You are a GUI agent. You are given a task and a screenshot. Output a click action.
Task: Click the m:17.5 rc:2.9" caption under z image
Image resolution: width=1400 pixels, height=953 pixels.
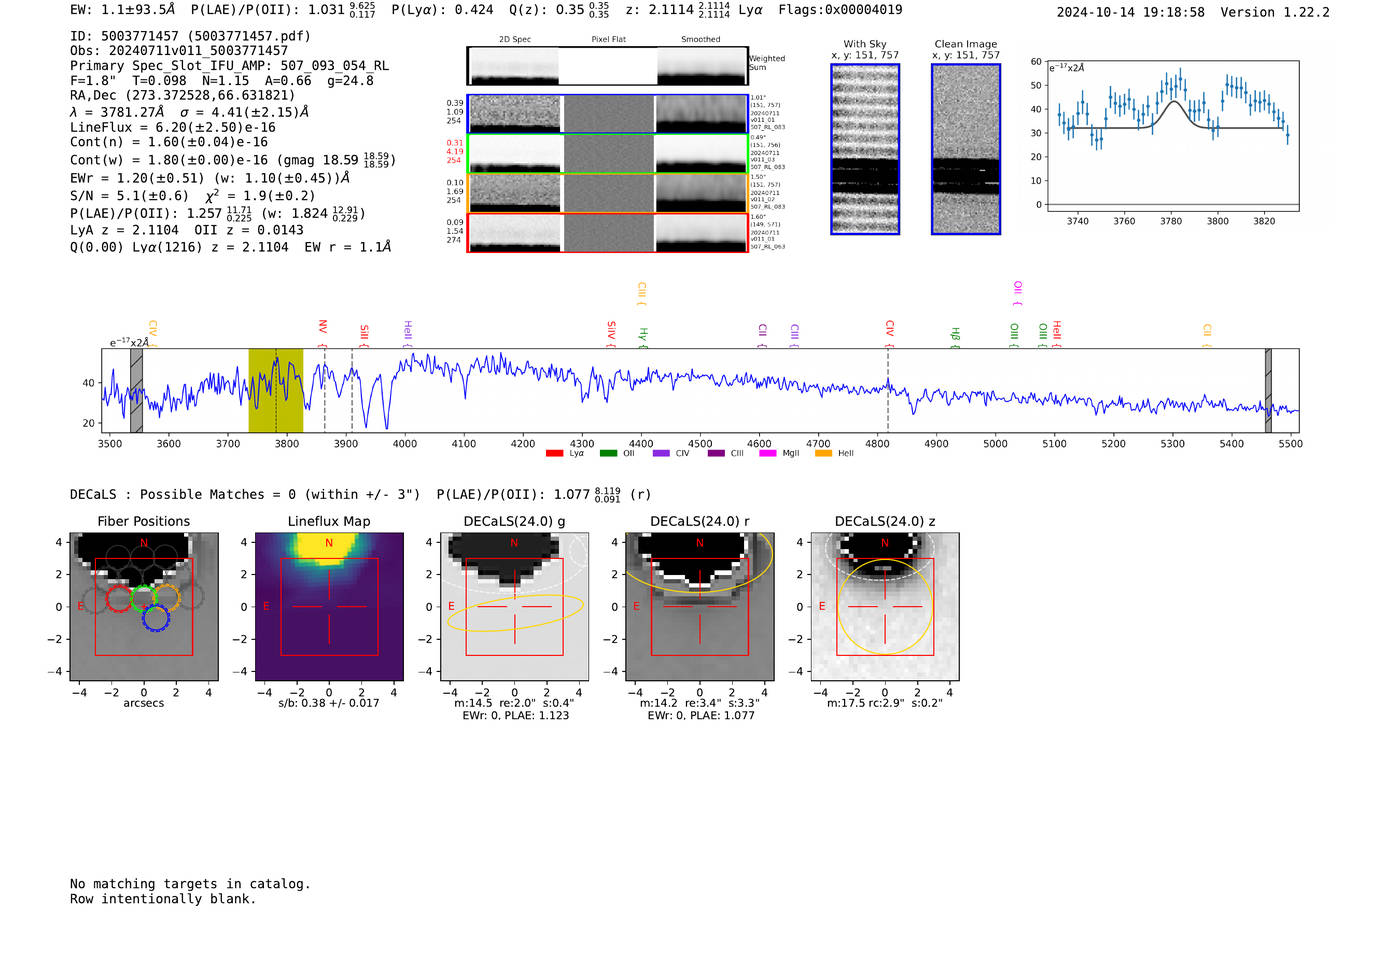(885, 703)
